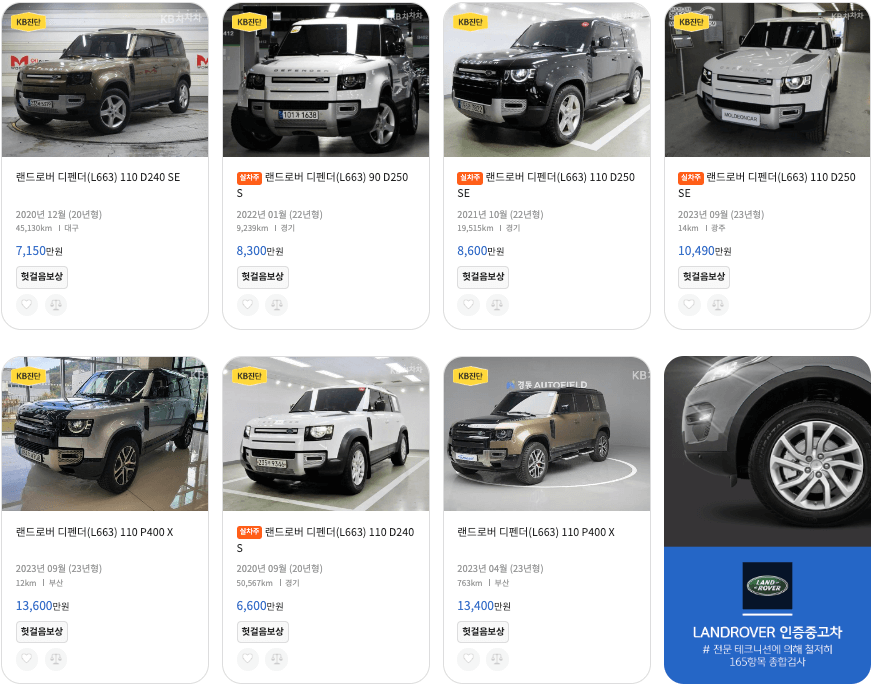Viewport: 873px width, 687px height.
Task: Click 헛걸음보상 button on the 7,150만원 card
Action: pos(42,277)
